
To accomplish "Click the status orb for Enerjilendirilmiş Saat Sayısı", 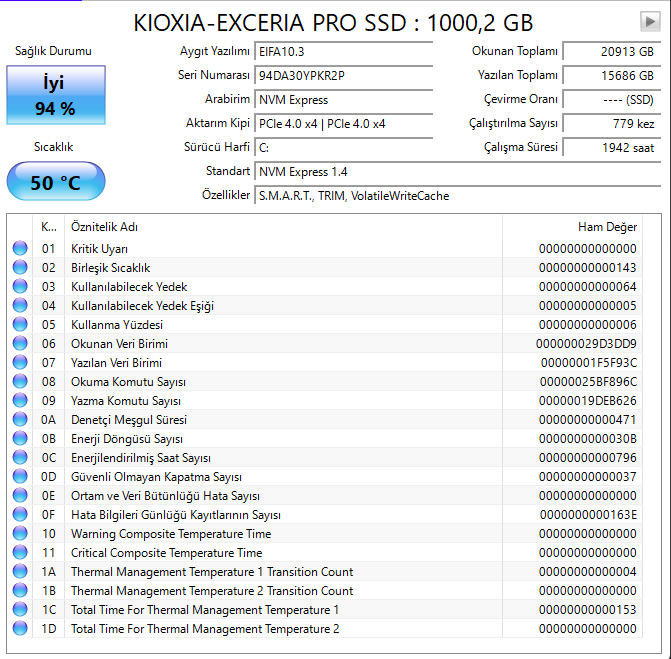I will pyautogui.click(x=20, y=457).
